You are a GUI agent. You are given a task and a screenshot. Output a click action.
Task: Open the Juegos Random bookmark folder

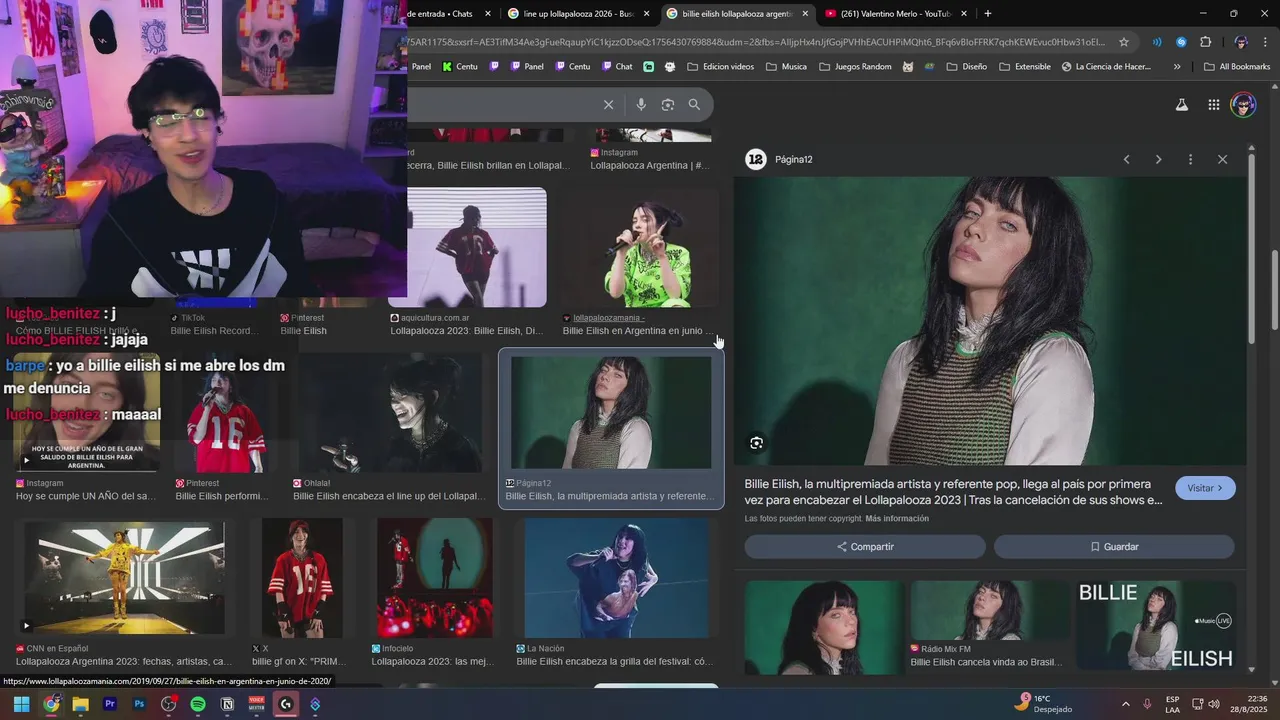(x=855, y=67)
